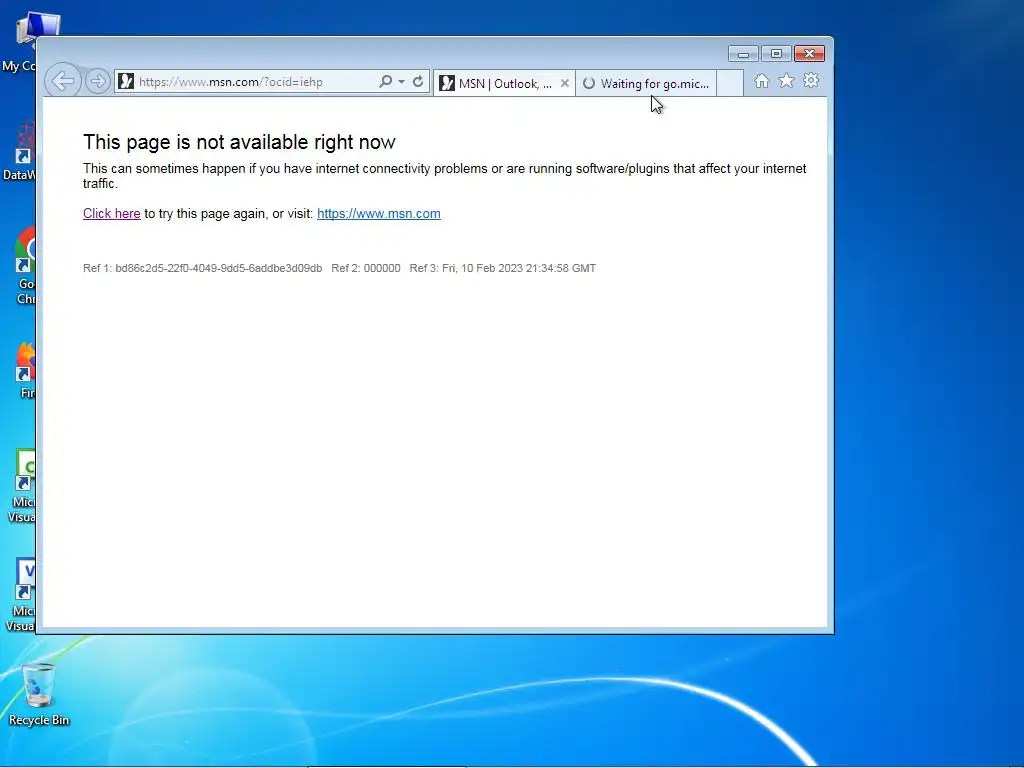Maximize the Internet Explorer window
Screen dimensions: 1024x768
click(x=776, y=54)
